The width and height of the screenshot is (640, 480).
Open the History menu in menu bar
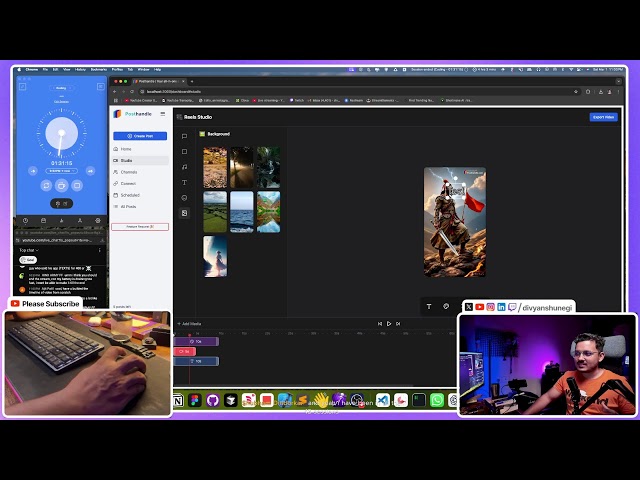pos(80,70)
